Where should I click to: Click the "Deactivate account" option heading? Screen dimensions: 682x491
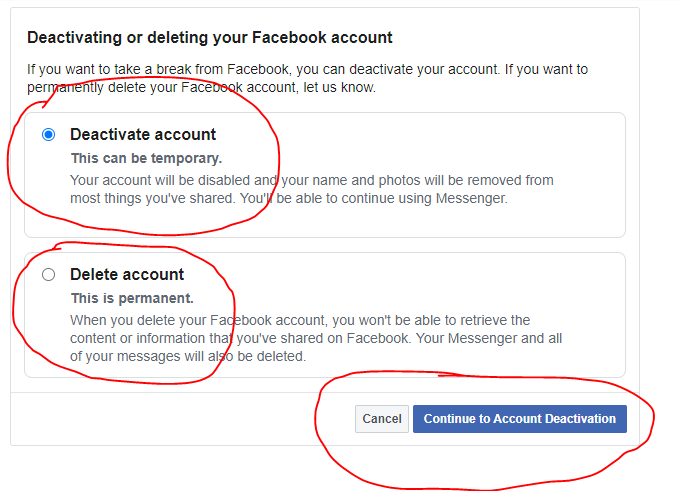[143, 134]
